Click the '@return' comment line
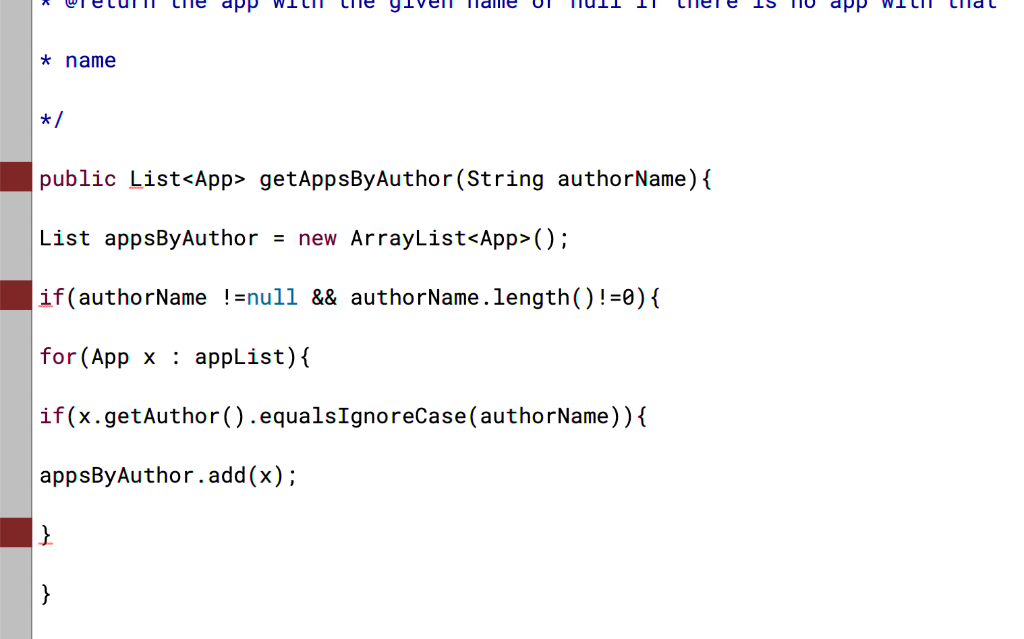This screenshot has height=639, width=1024. pos(519,5)
